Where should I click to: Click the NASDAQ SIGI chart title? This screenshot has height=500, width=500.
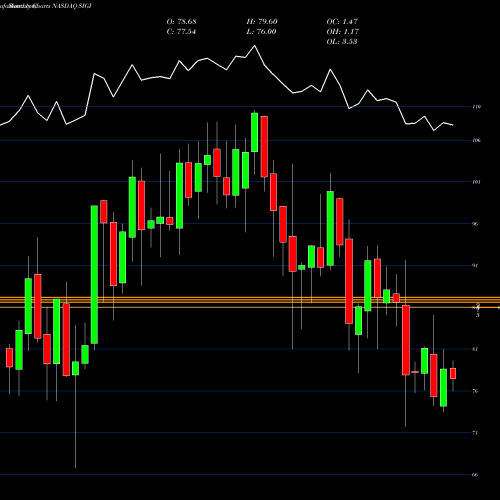tap(46, 6)
